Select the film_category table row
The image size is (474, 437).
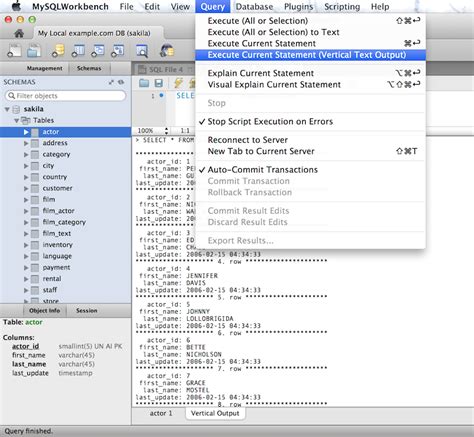65,222
